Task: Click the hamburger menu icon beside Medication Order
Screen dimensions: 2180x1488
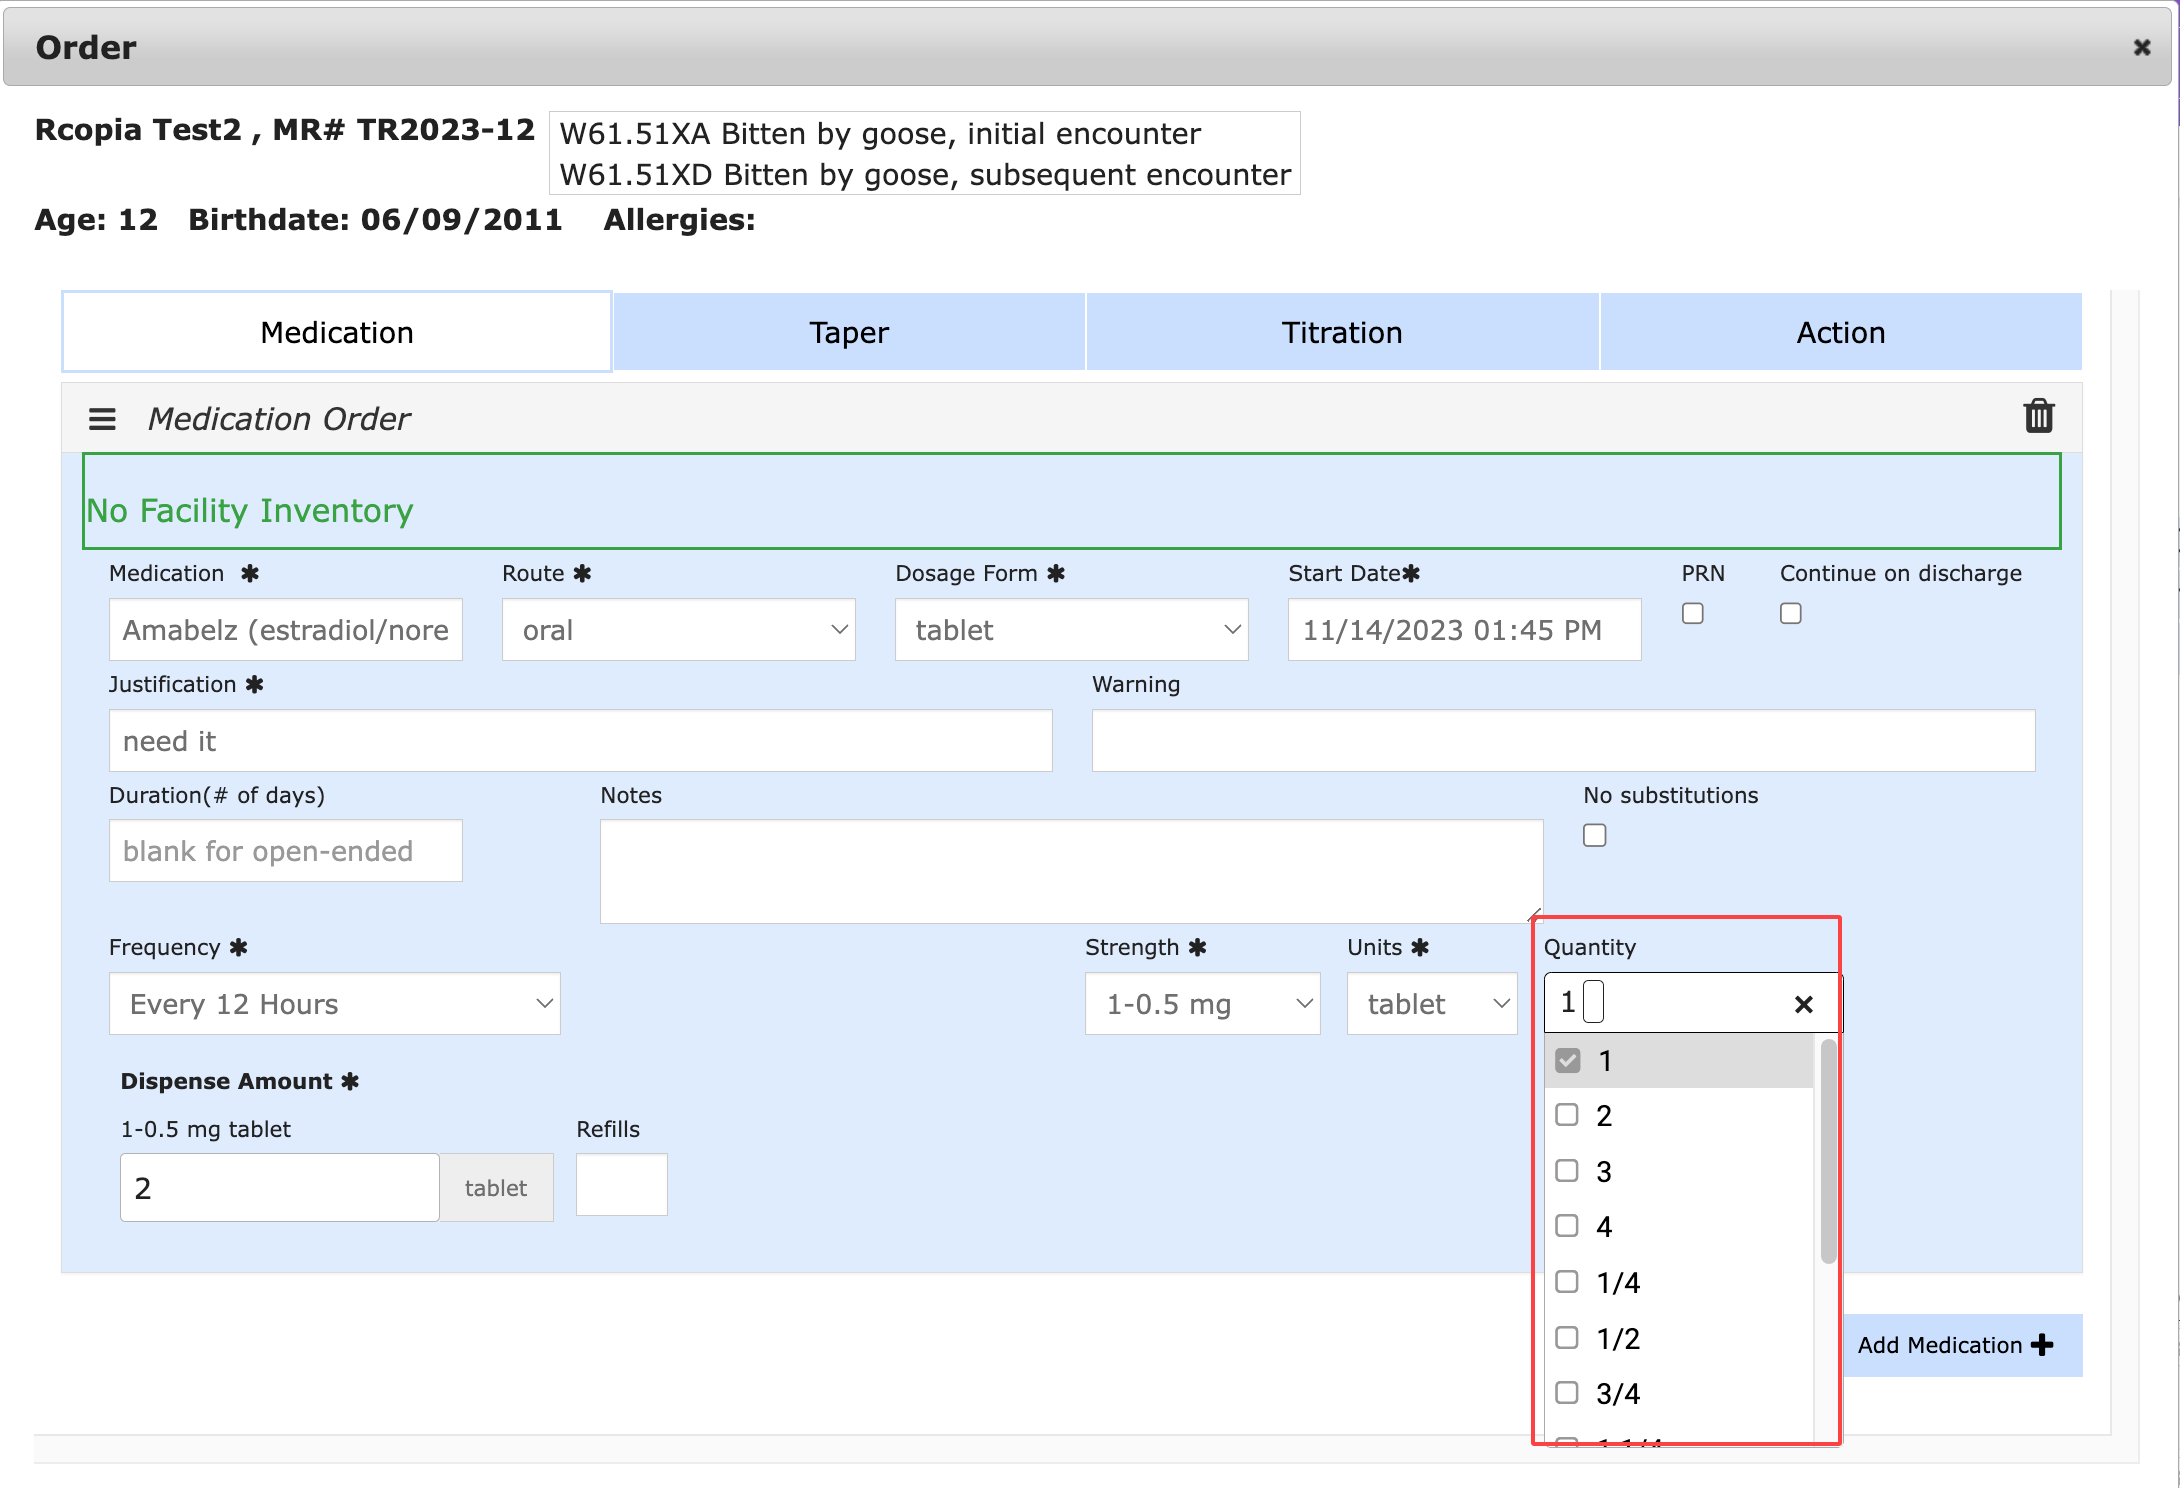Action: [102, 419]
